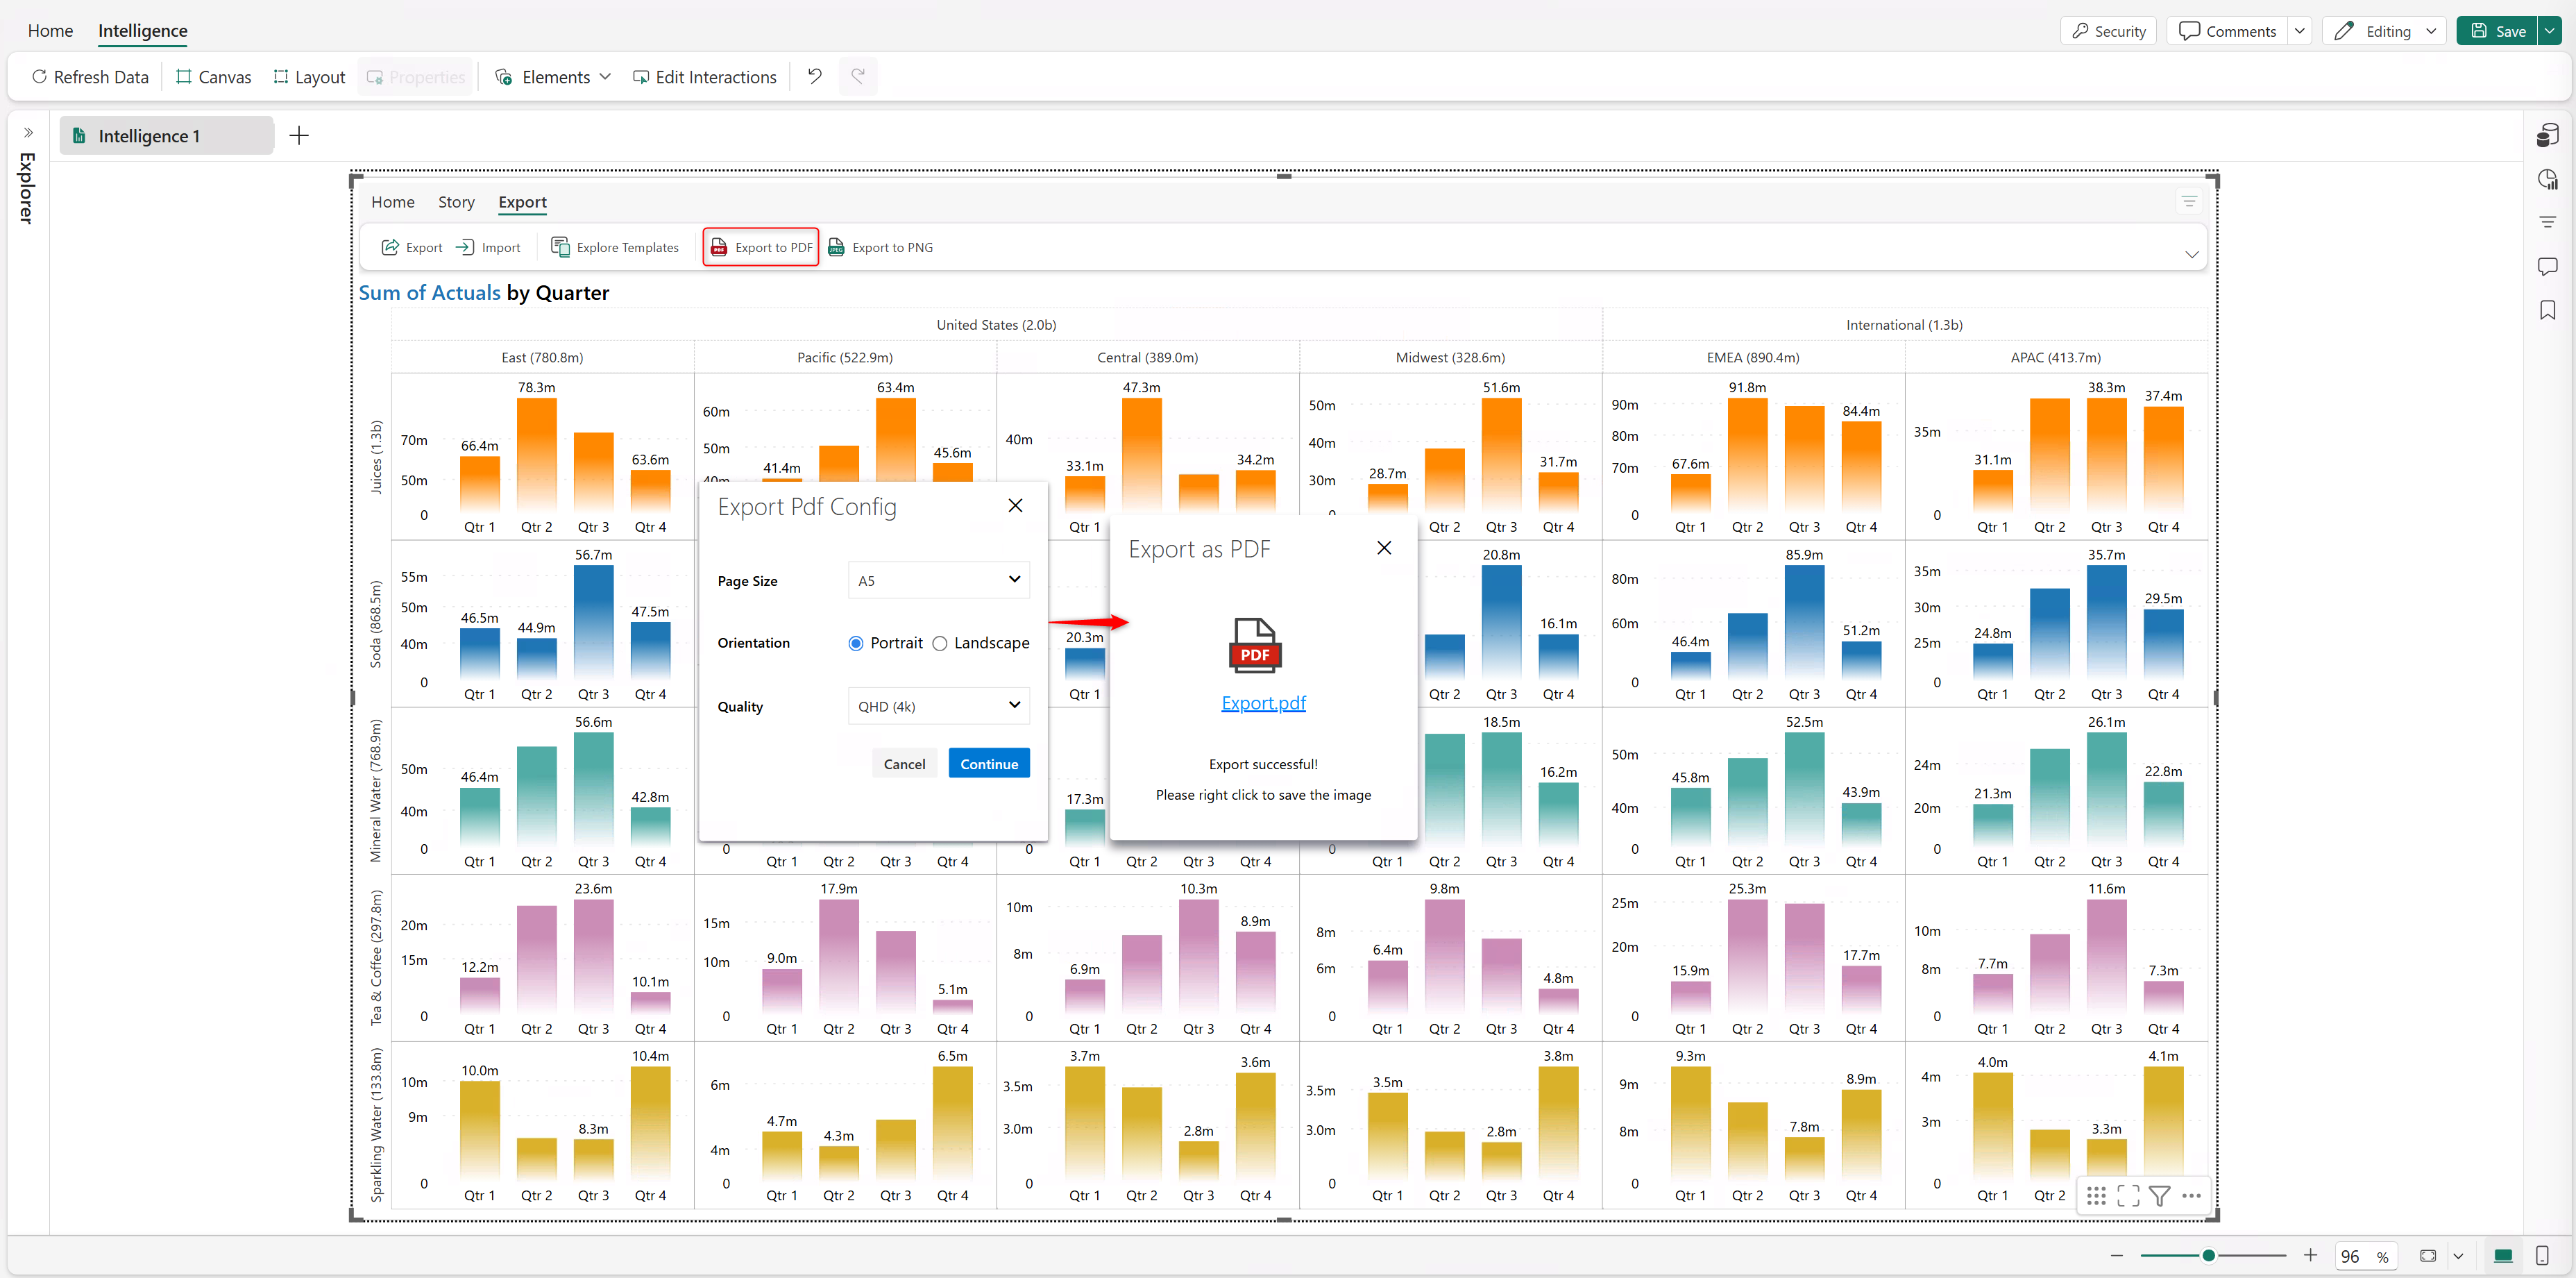Click the Export to PNG icon

pyautogui.click(x=836, y=247)
